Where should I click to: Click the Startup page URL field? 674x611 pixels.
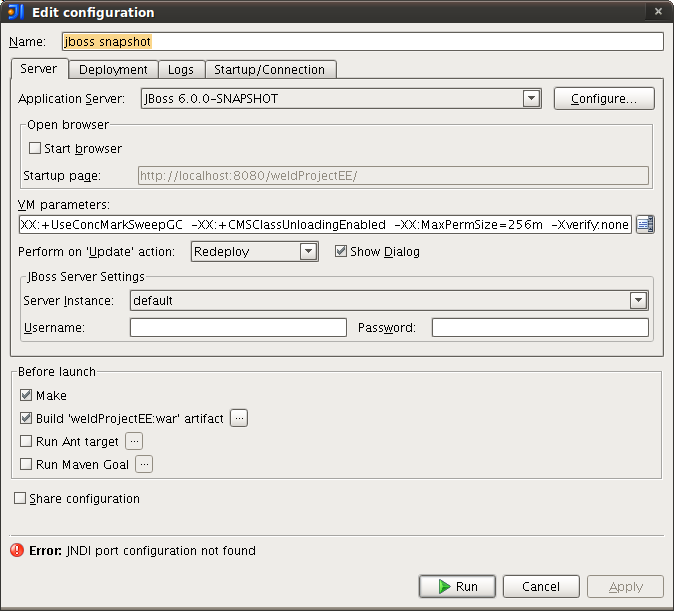pyautogui.click(x=393, y=175)
